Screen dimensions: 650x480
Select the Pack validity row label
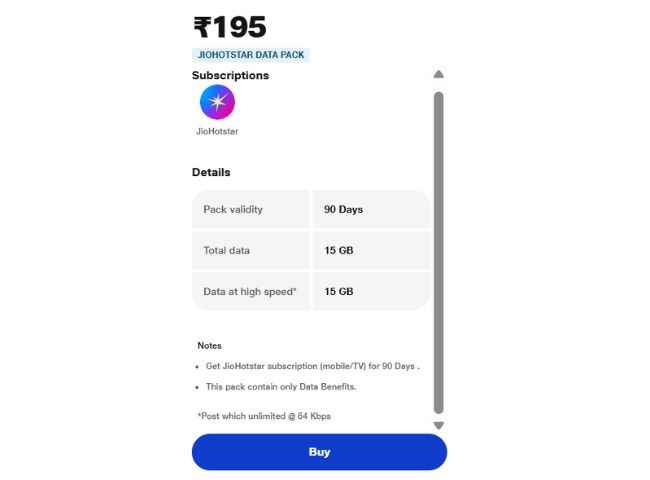pos(233,209)
